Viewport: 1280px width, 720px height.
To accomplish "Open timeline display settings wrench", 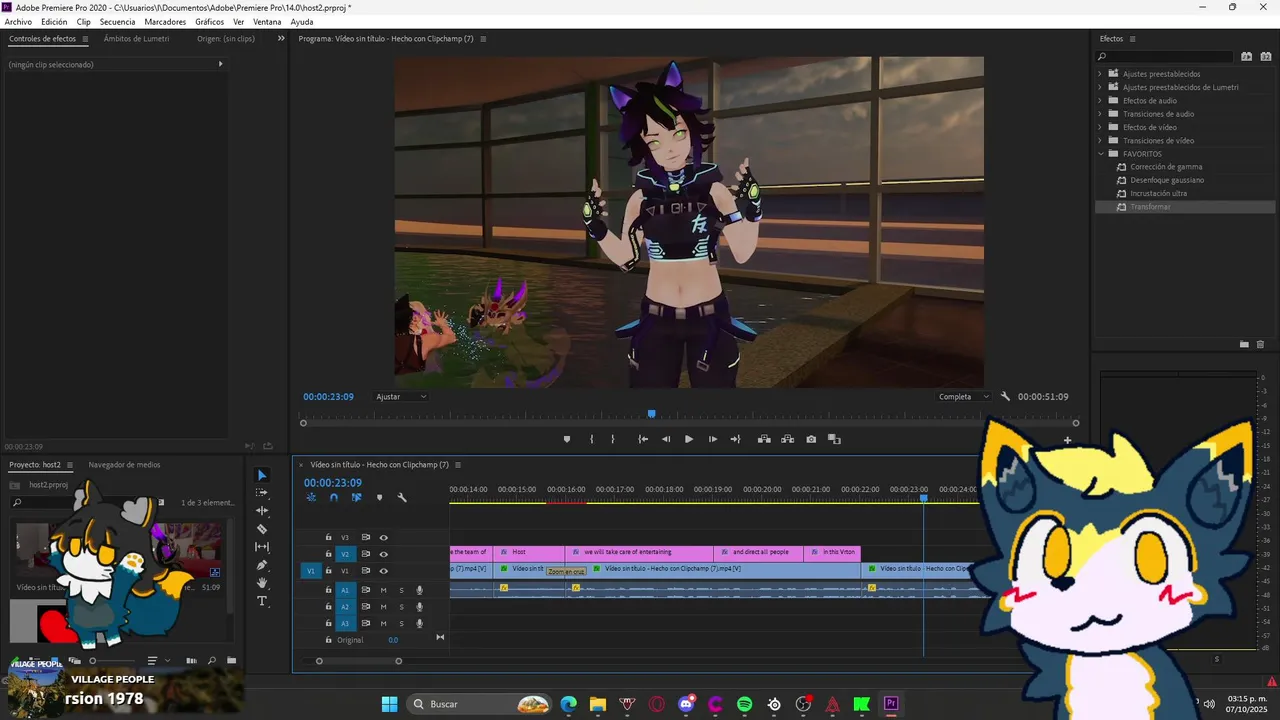I will coord(402,497).
